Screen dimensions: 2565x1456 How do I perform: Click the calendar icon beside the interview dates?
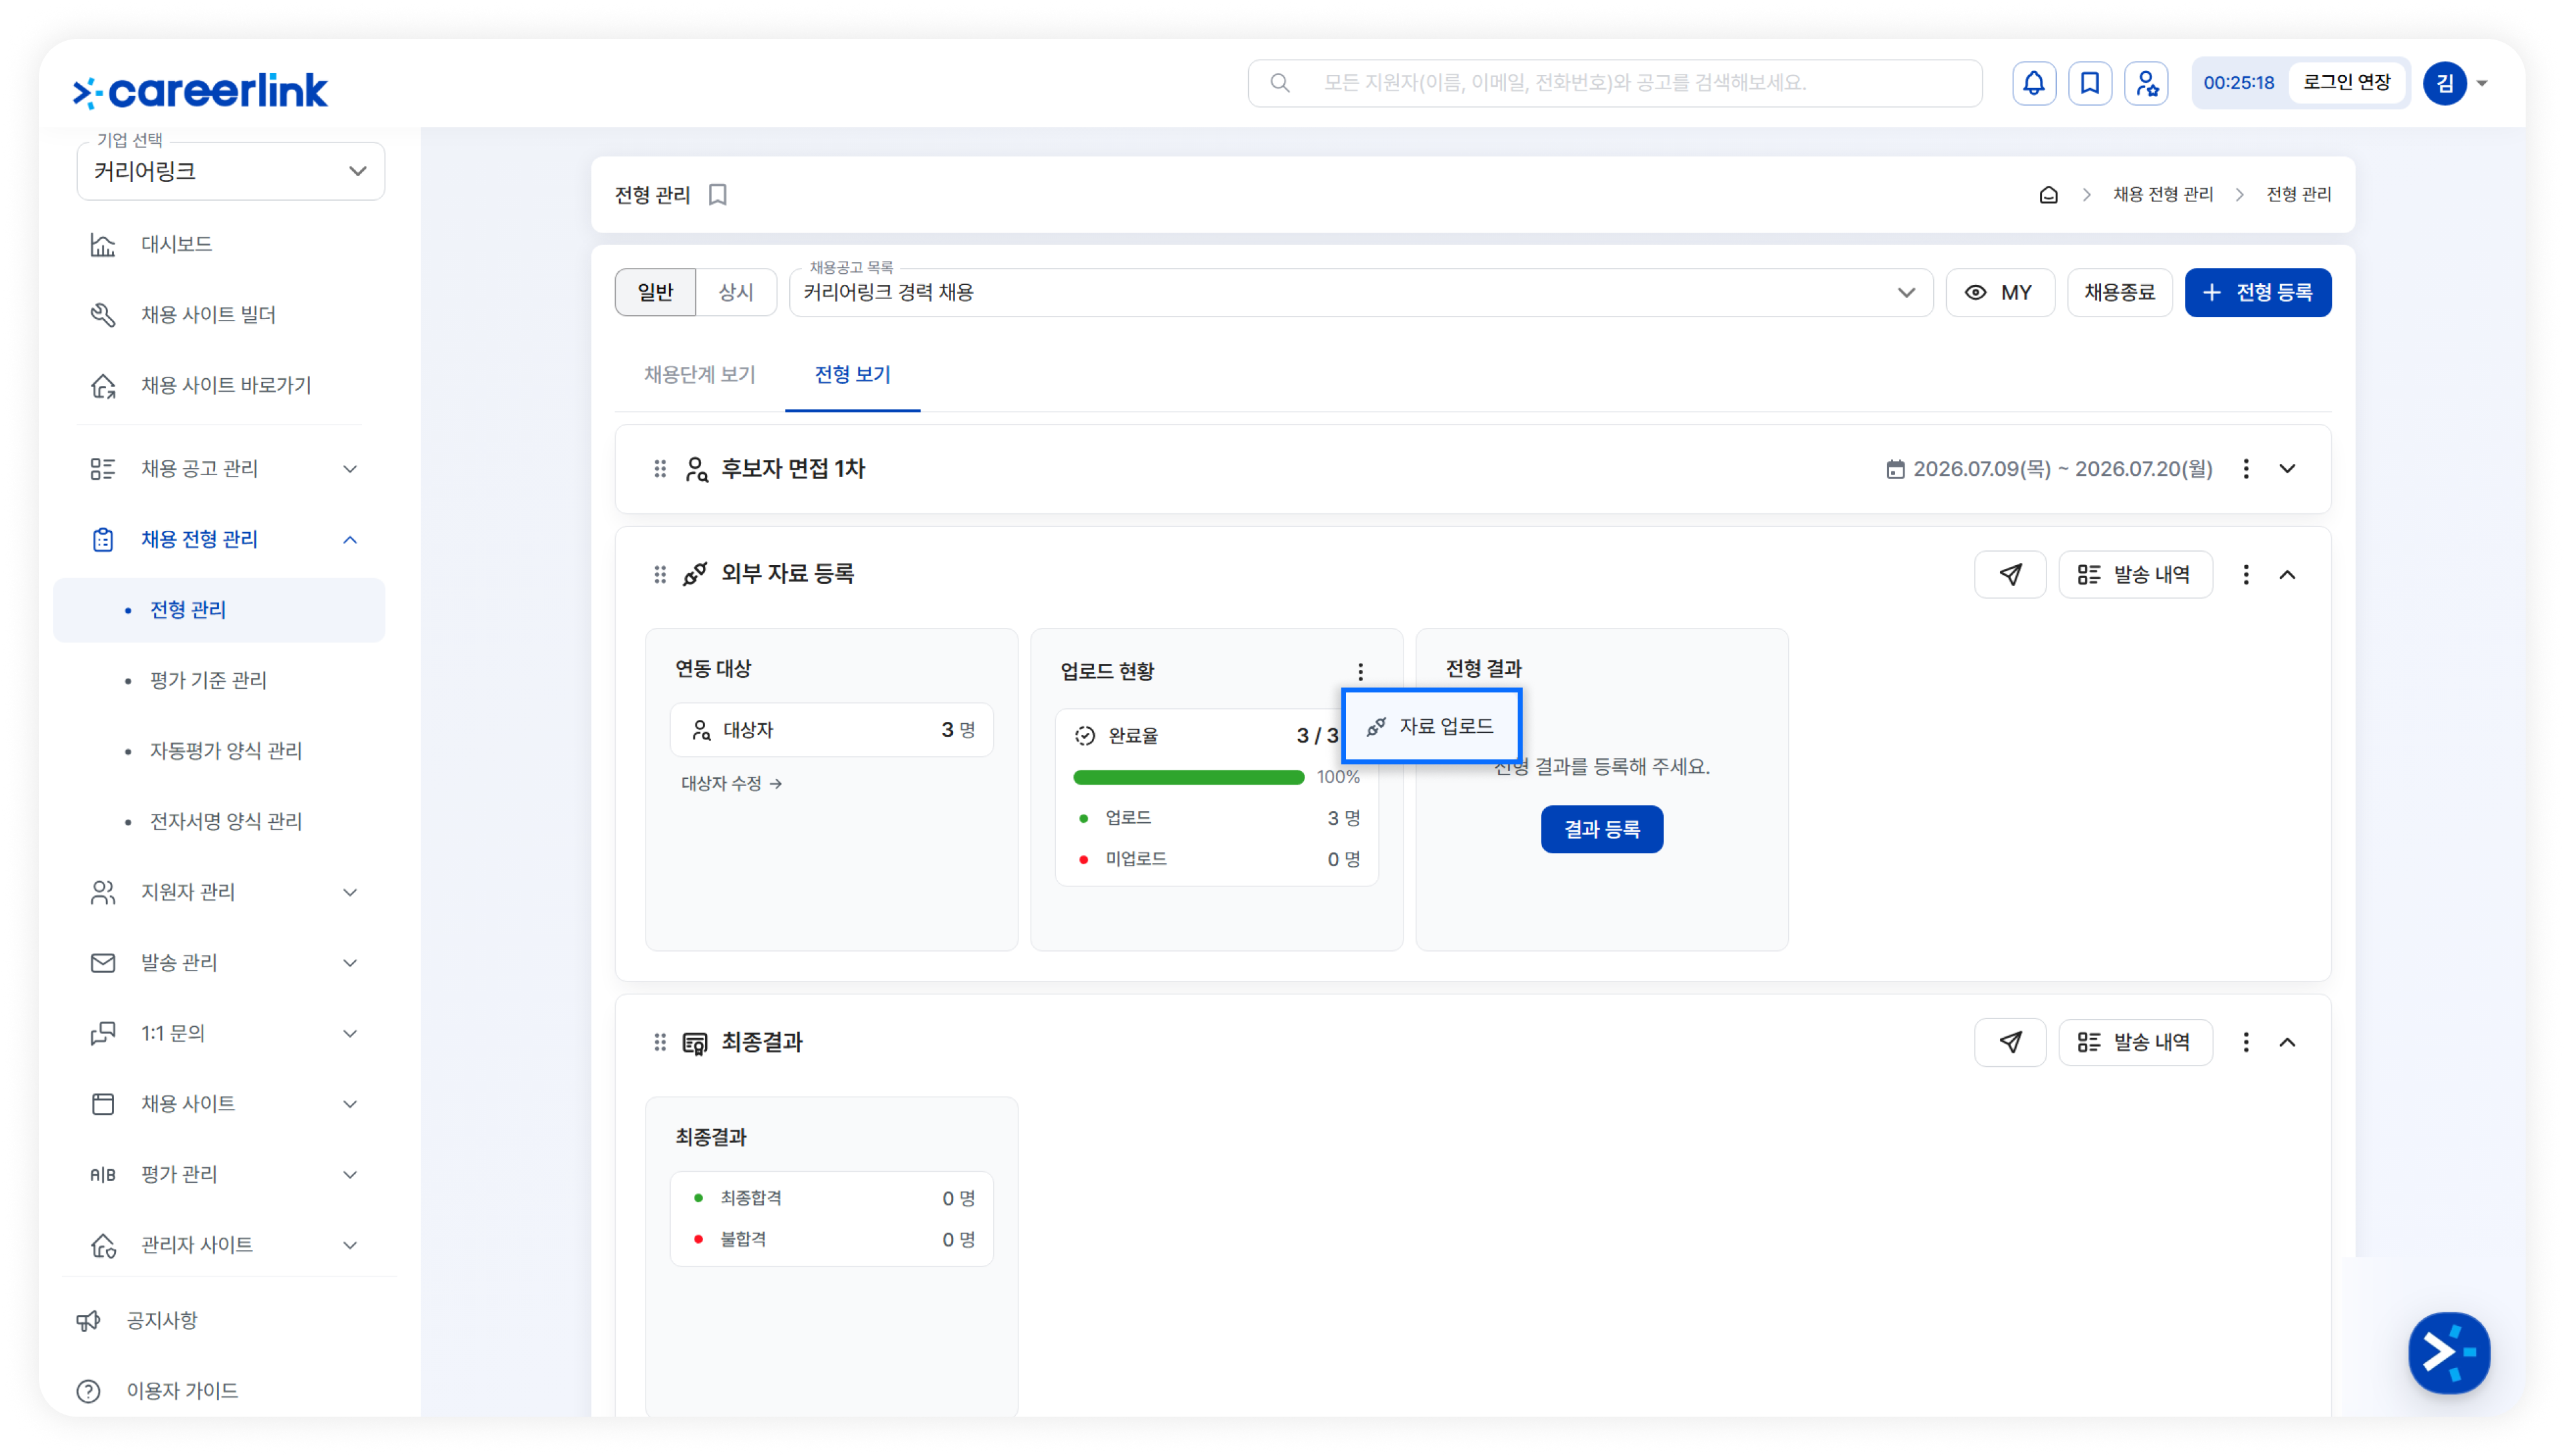[1895, 469]
